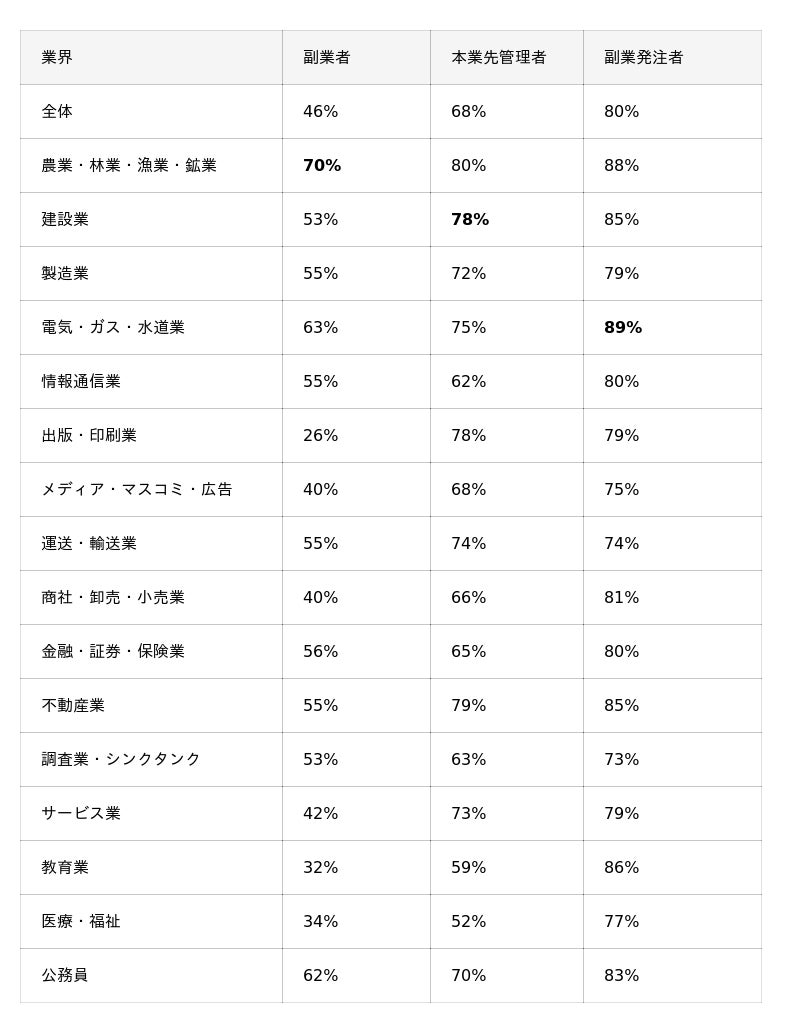
Task: Click the 副業発注者 column header
Action: (644, 58)
